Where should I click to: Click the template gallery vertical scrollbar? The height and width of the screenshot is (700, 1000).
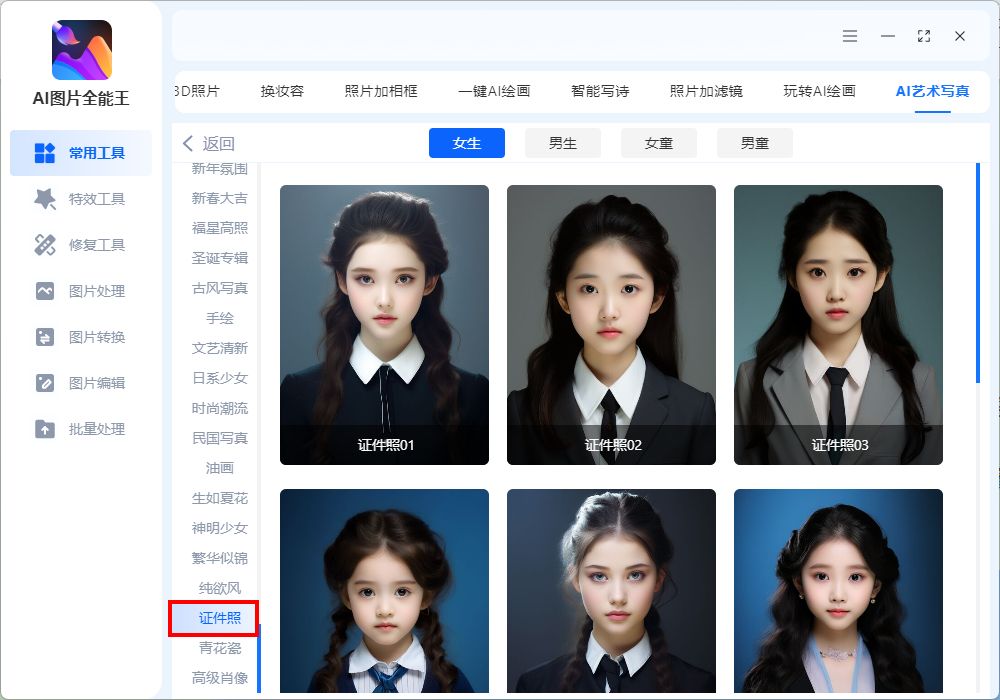[978, 273]
